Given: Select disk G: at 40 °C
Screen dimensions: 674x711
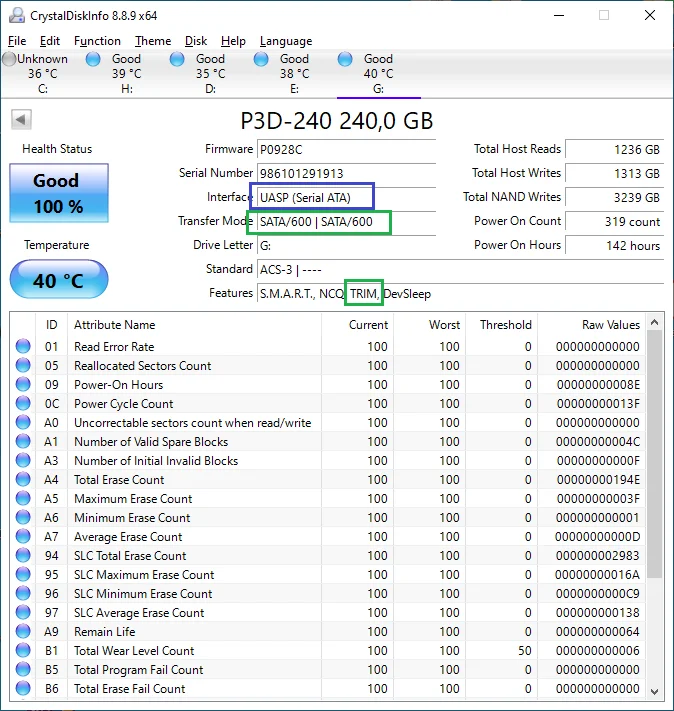Looking at the screenshot, I should [x=379, y=73].
